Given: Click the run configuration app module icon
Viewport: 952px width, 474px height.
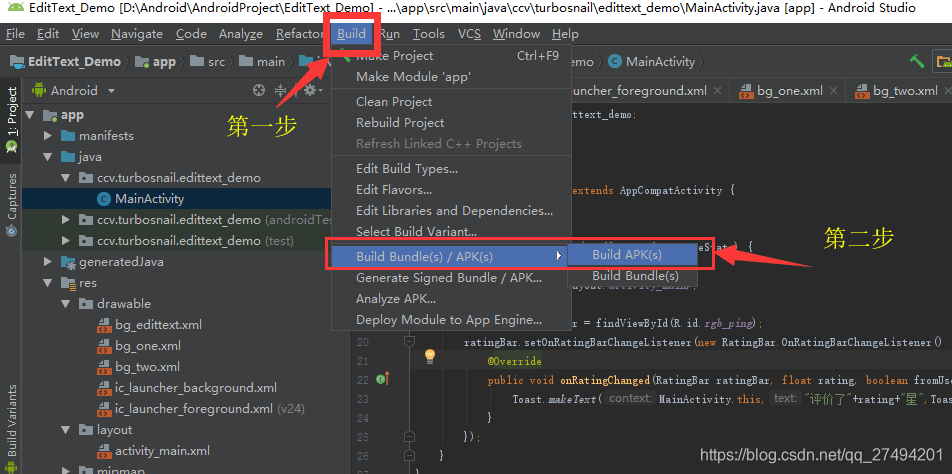Looking at the screenshot, I should point(944,61).
